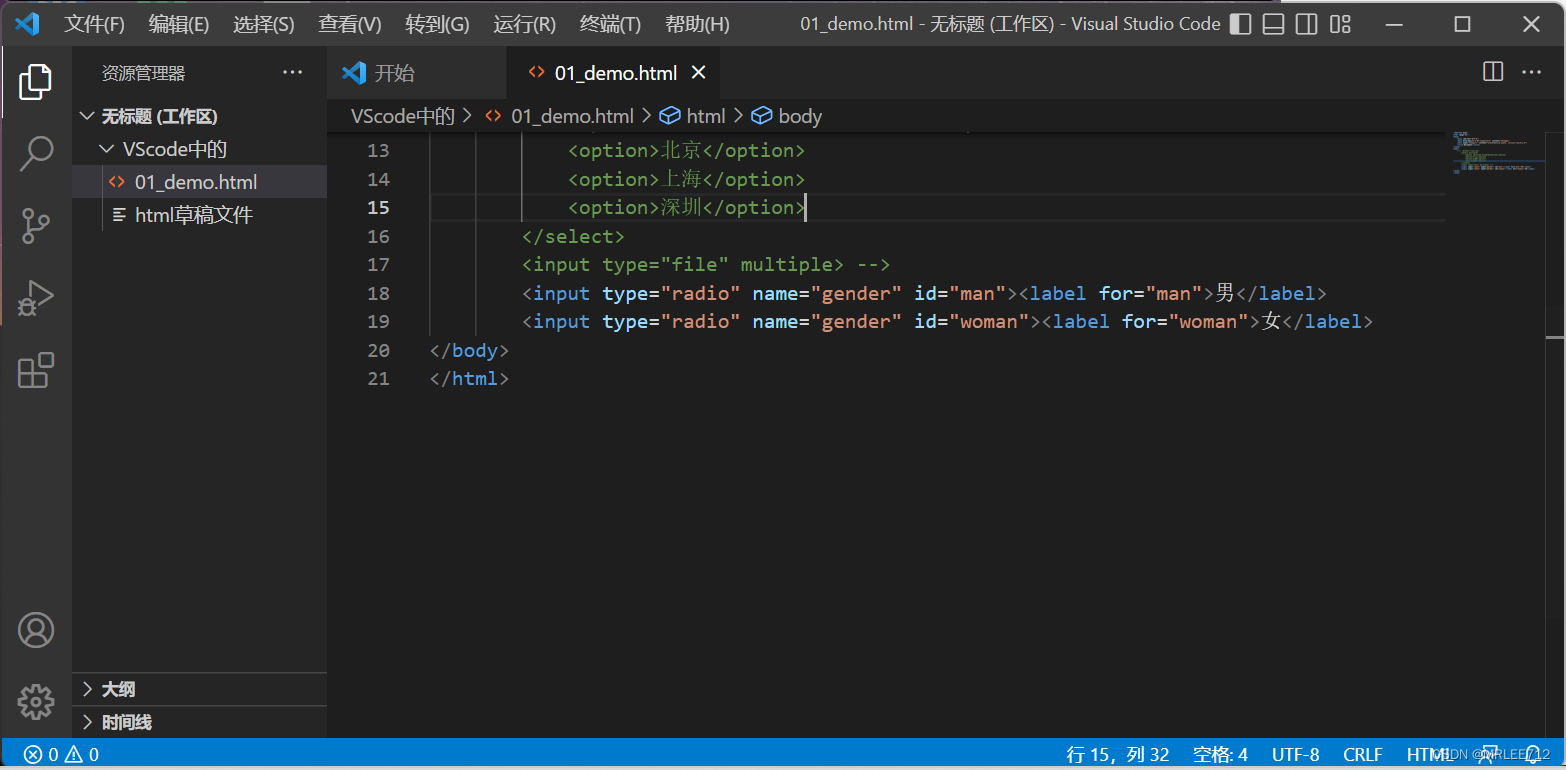Change indentation via 空格: 4
The width and height of the screenshot is (1566, 770).
(1220, 754)
